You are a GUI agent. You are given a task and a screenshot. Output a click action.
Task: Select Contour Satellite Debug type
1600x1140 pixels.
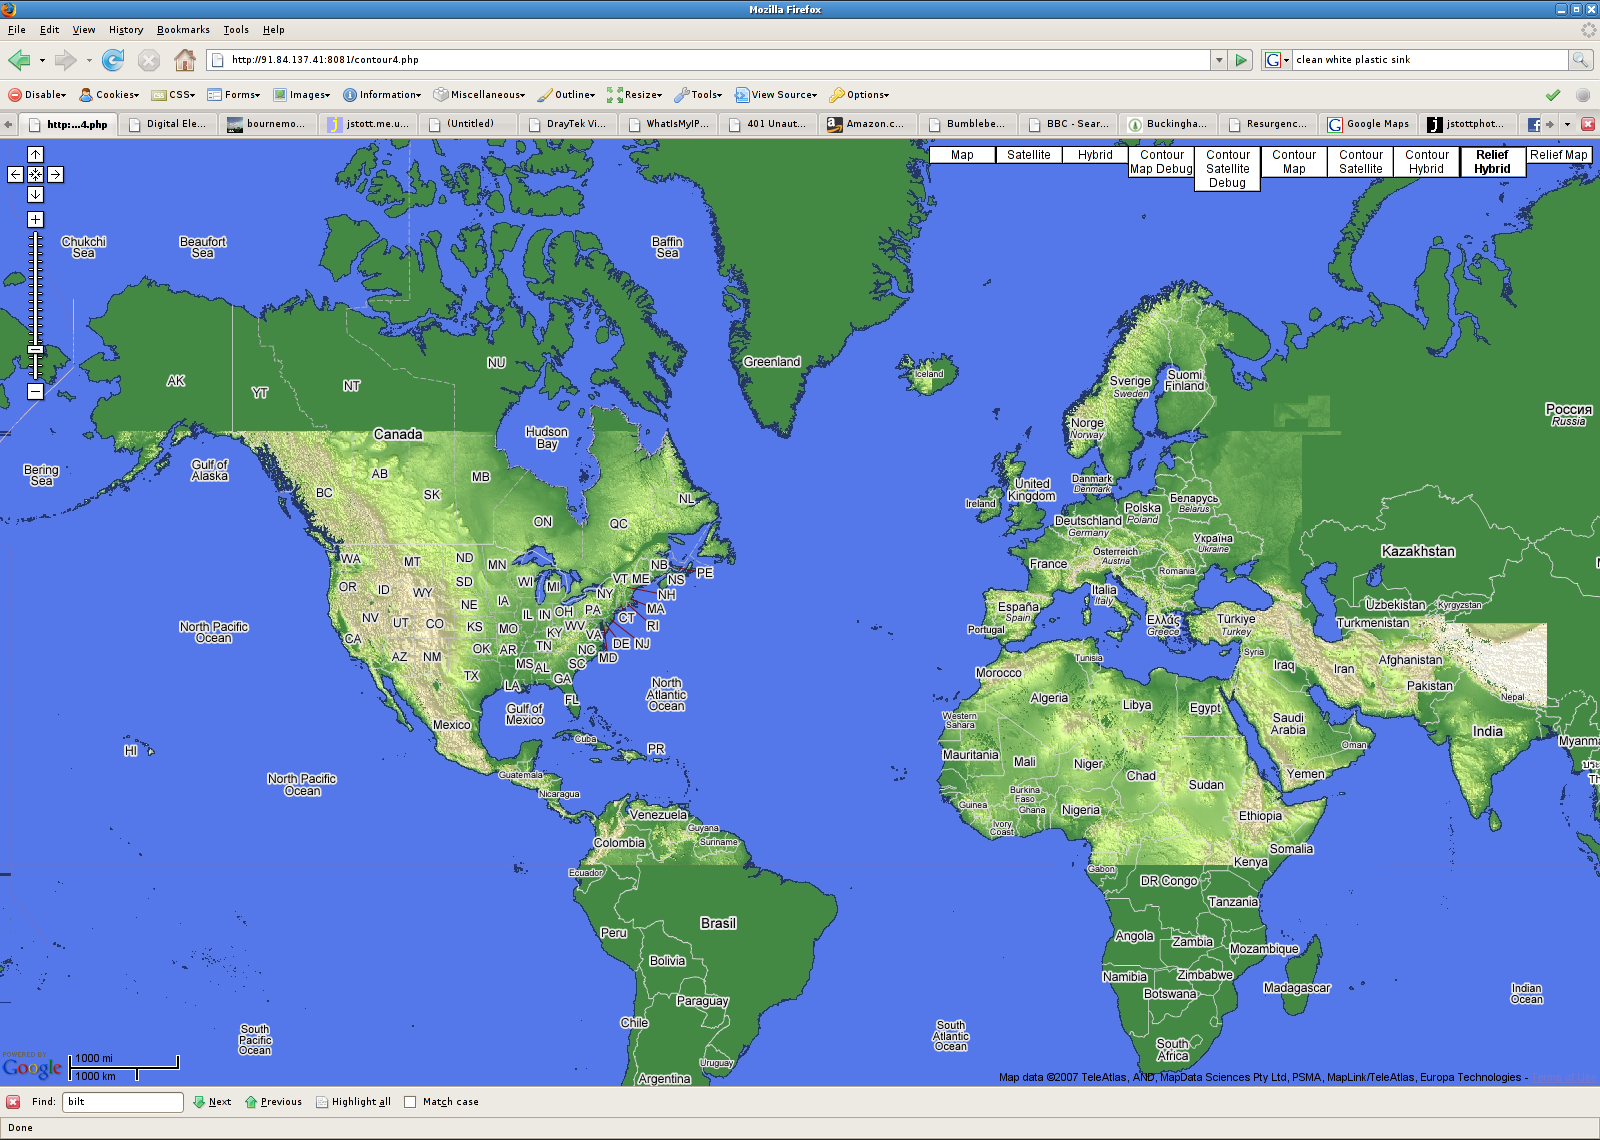[x=1227, y=169]
